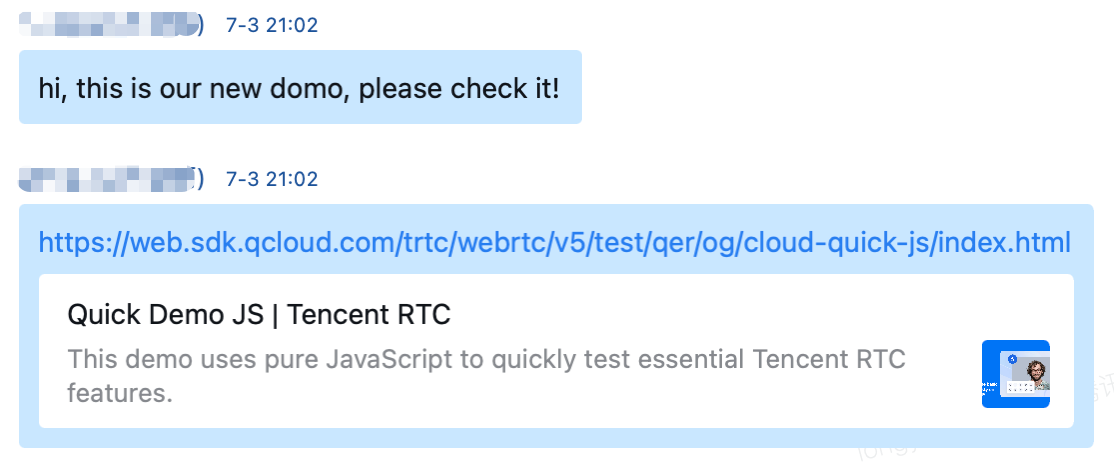The width and height of the screenshot is (1114, 470).
Task: Open the web.sdk.qcloud.com demo link
Action: point(554,242)
